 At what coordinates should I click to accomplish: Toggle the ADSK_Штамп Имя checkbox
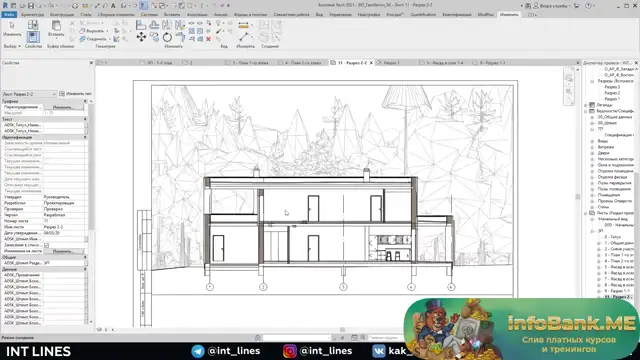point(86,239)
